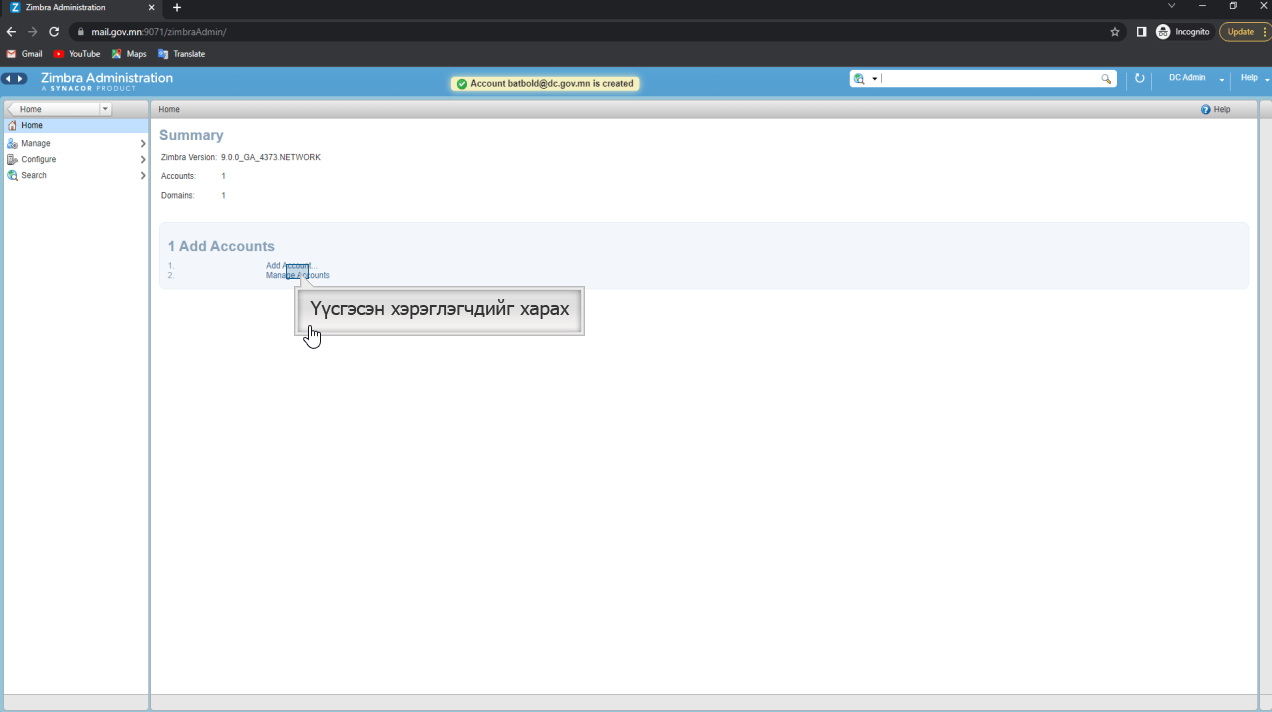Click the Chrome Update button

coord(1244,32)
